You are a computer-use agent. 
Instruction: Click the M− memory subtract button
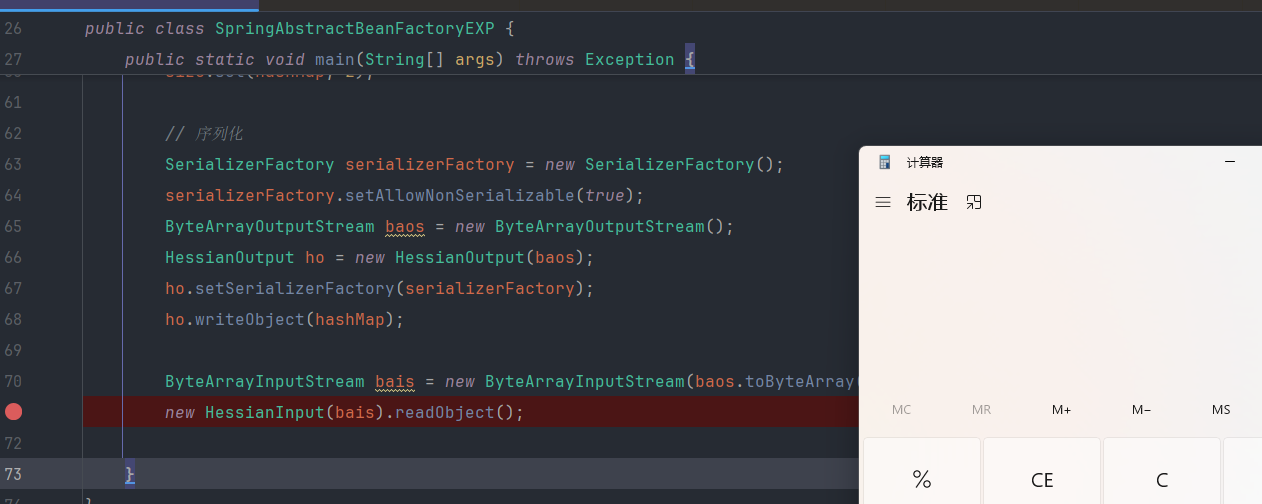(x=1141, y=410)
